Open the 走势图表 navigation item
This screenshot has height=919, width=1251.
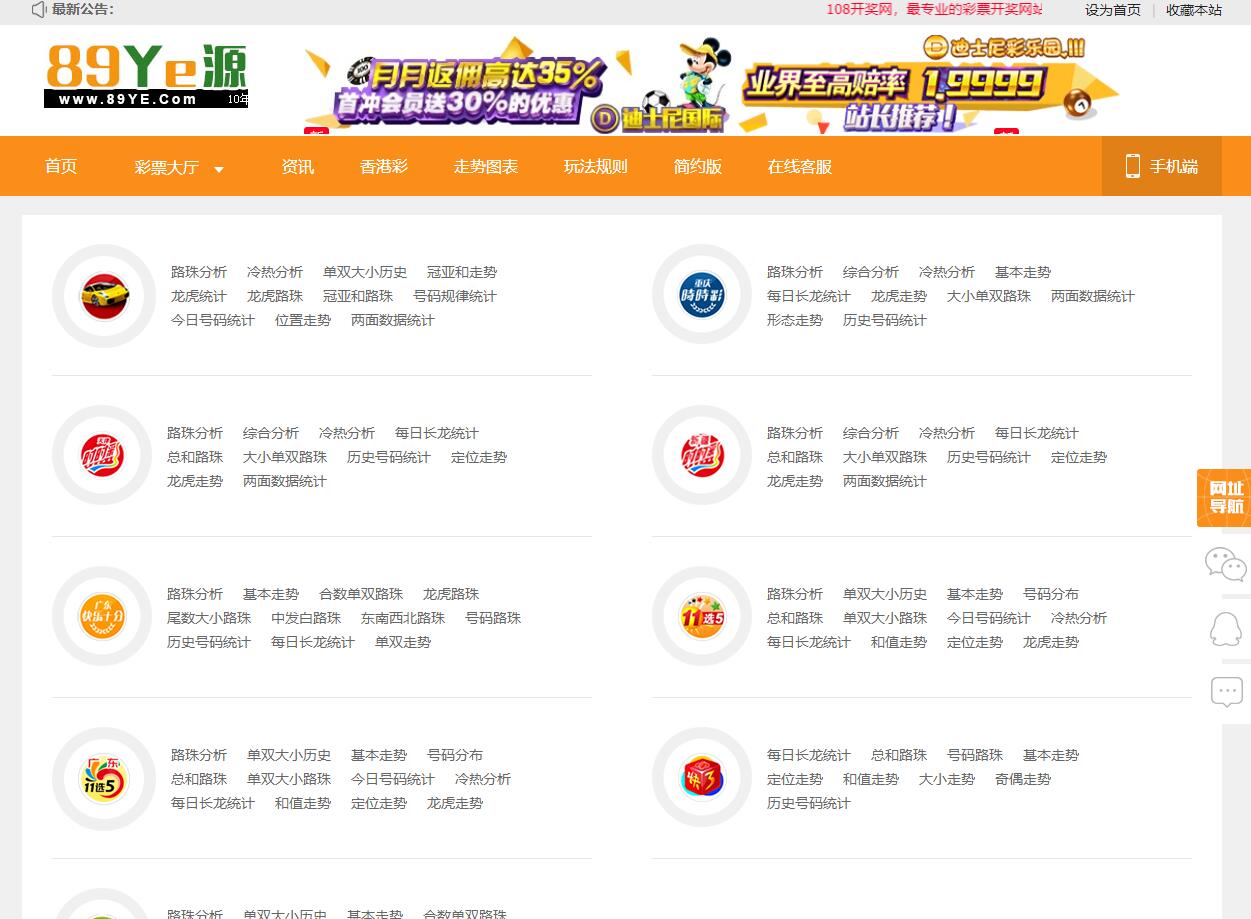pyautogui.click(x=486, y=166)
